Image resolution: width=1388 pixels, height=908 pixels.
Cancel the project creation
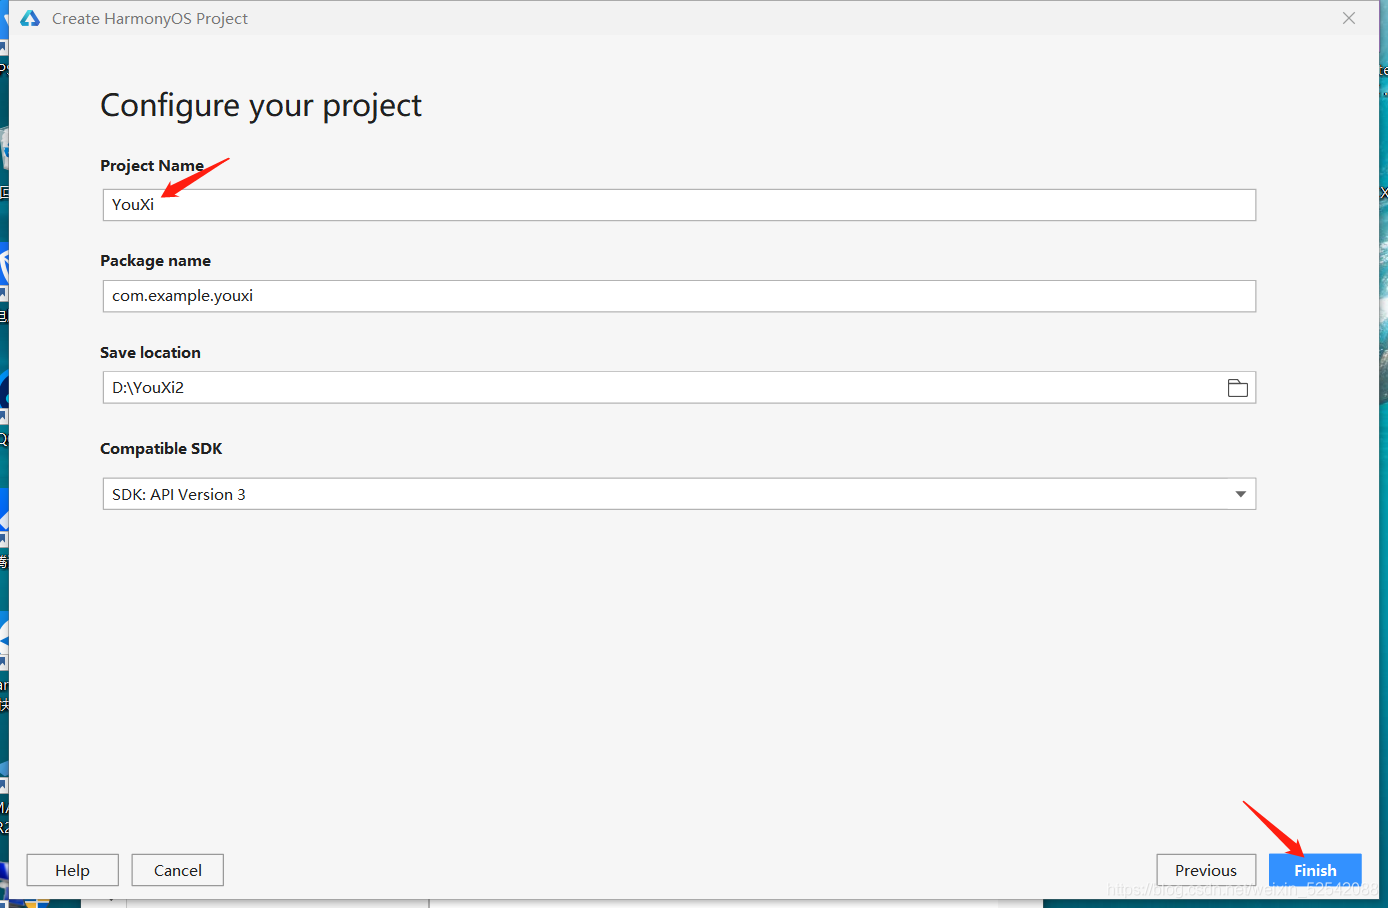coord(177,870)
